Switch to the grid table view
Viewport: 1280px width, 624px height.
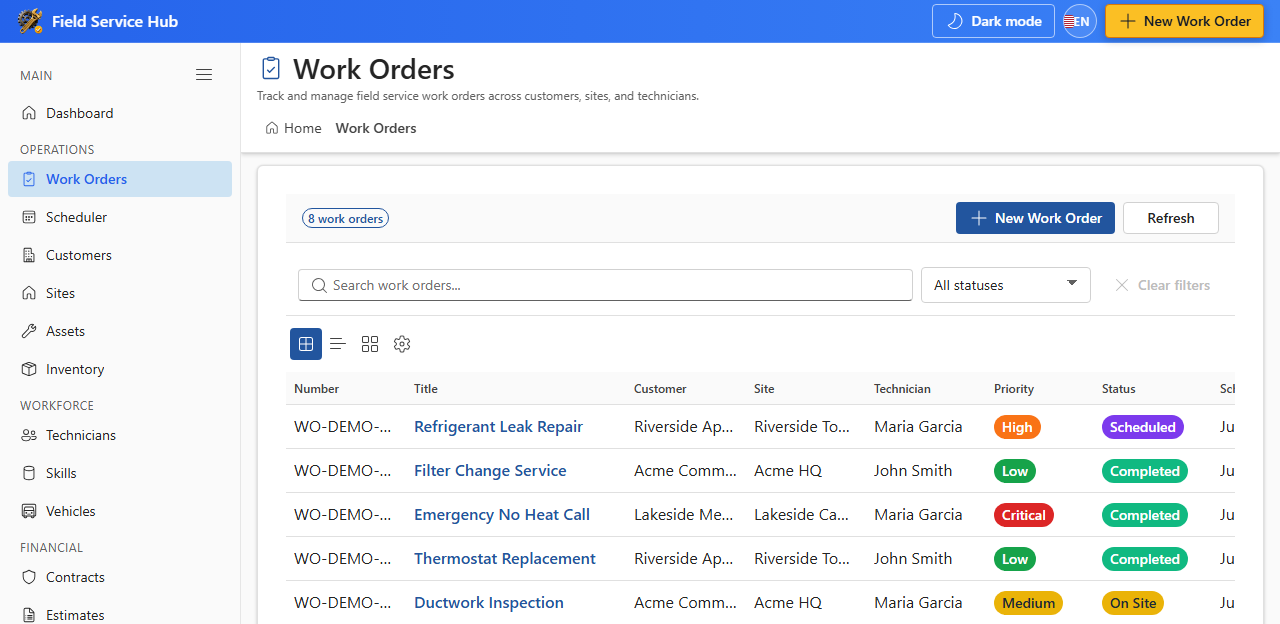tap(306, 344)
